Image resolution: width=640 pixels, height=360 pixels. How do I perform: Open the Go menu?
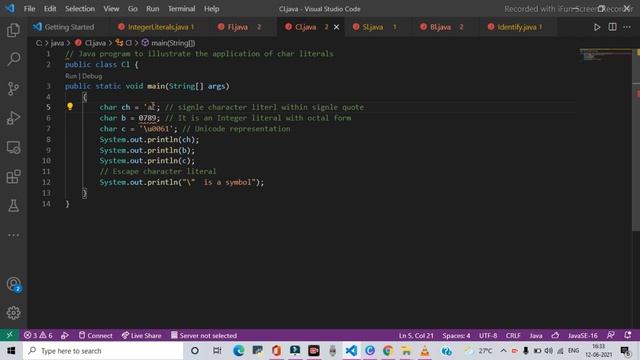click(x=133, y=9)
